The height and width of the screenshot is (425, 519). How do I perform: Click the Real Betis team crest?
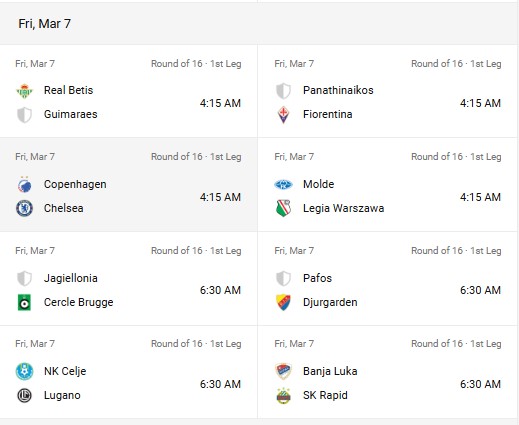(24, 91)
